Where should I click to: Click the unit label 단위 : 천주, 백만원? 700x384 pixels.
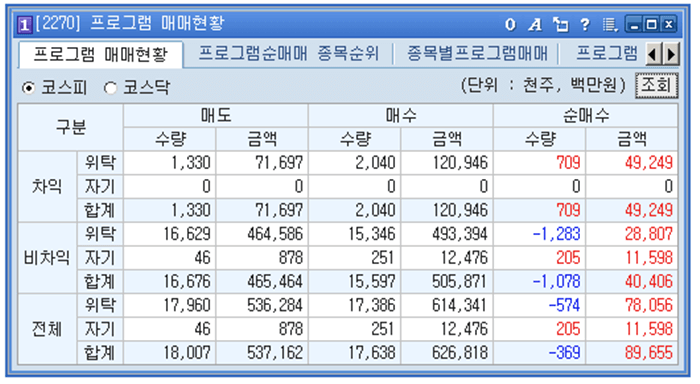(543, 85)
